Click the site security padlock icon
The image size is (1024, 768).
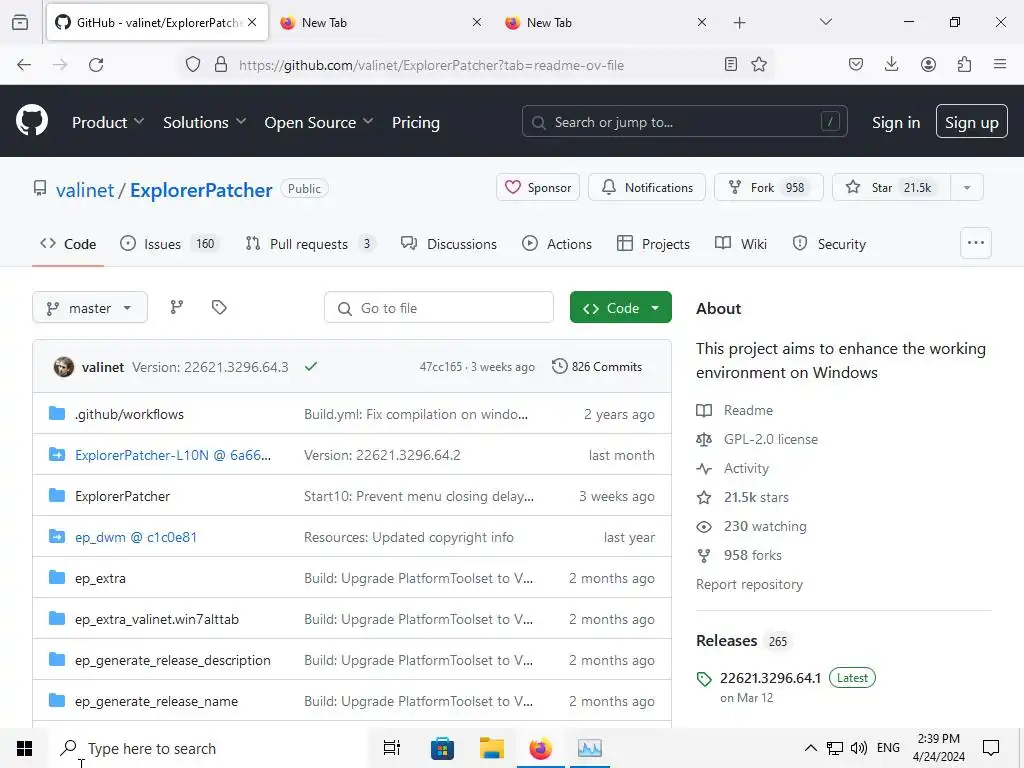[x=221, y=64]
